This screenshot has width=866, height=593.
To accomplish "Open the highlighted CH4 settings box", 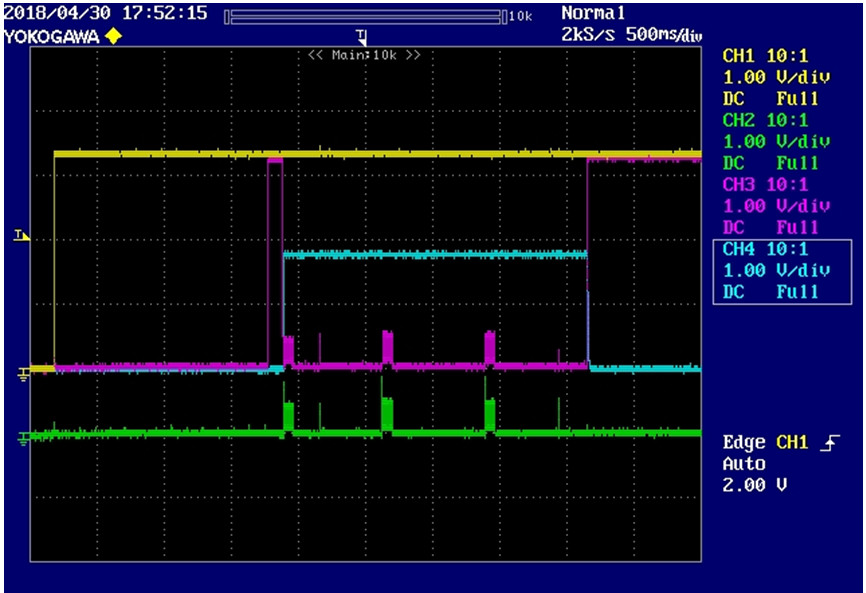I will (x=782, y=272).
